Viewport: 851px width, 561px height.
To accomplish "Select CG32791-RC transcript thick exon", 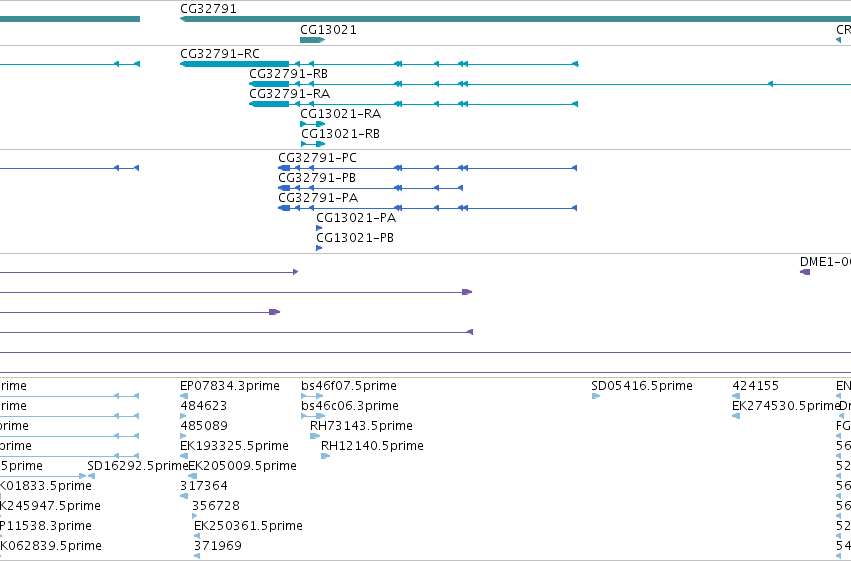I will point(234,64).
